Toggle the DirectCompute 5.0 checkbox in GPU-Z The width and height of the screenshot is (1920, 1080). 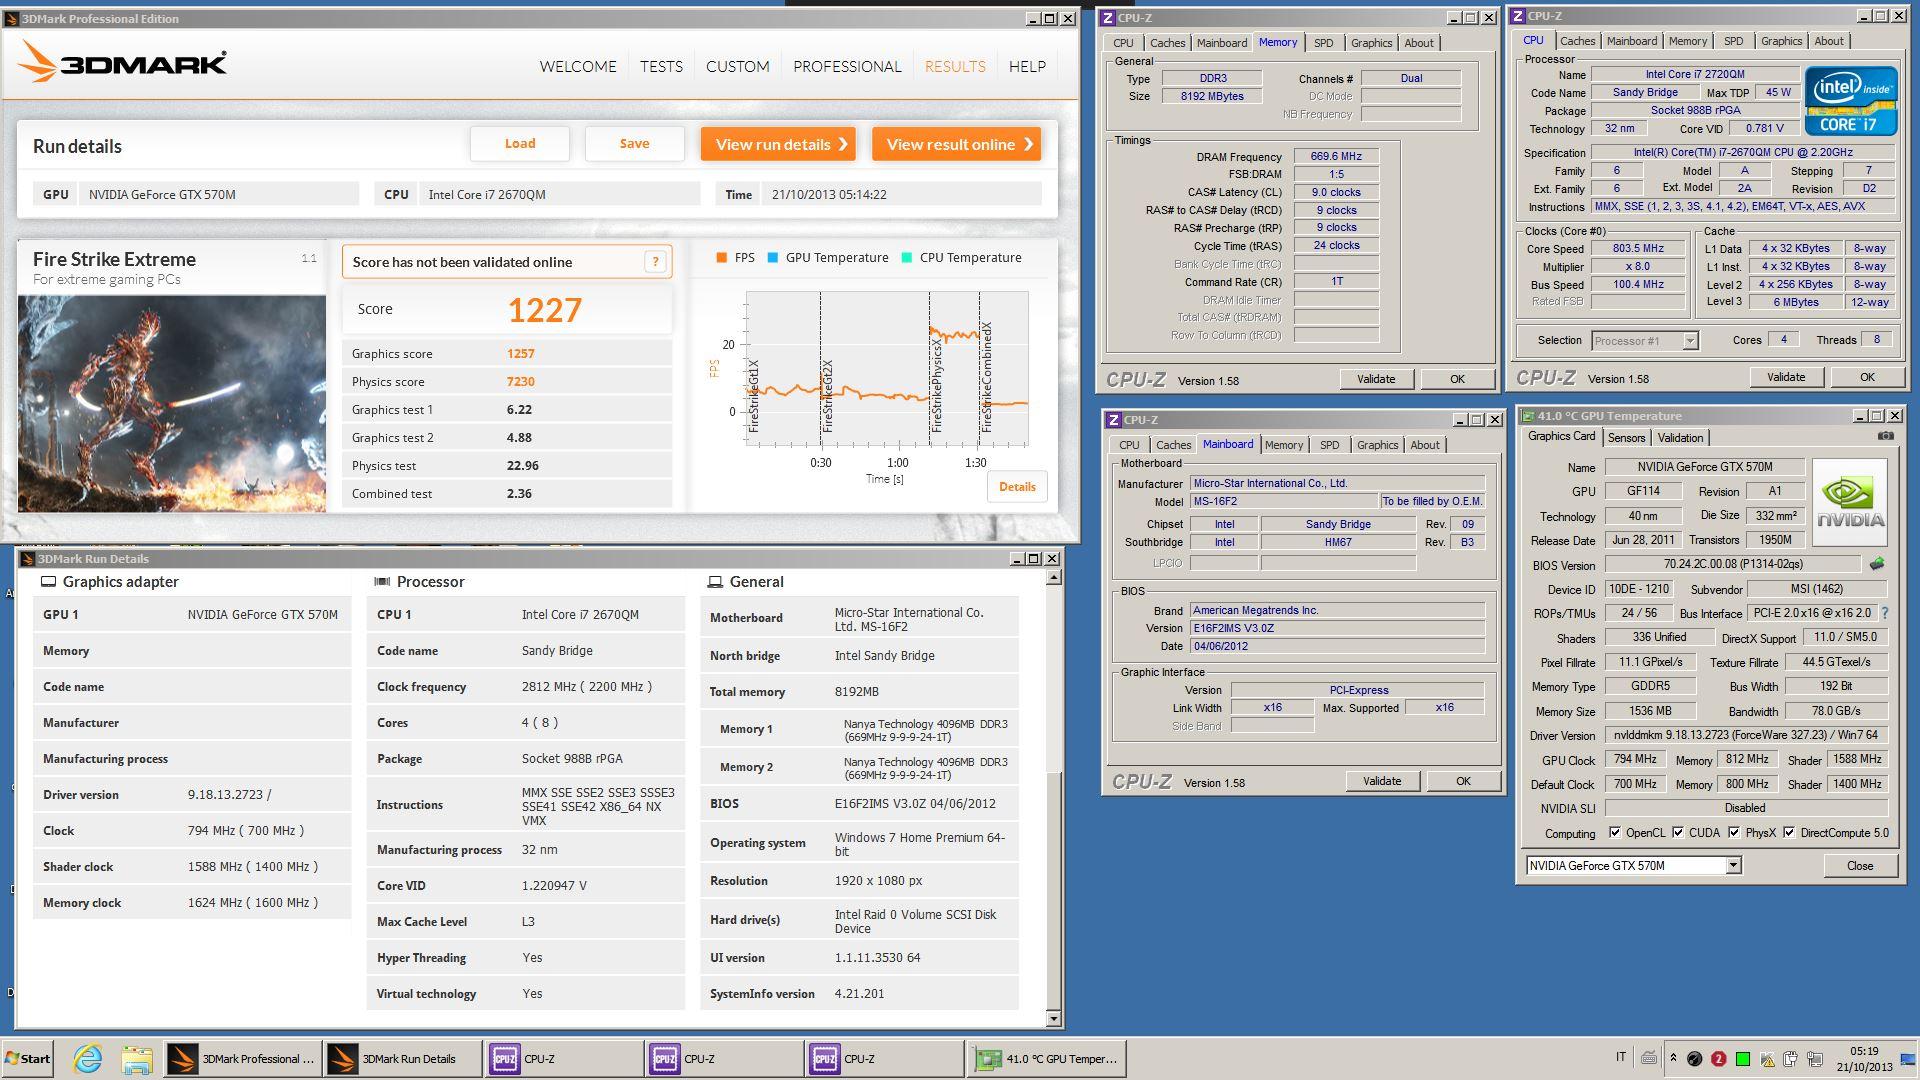[1789, 832]
